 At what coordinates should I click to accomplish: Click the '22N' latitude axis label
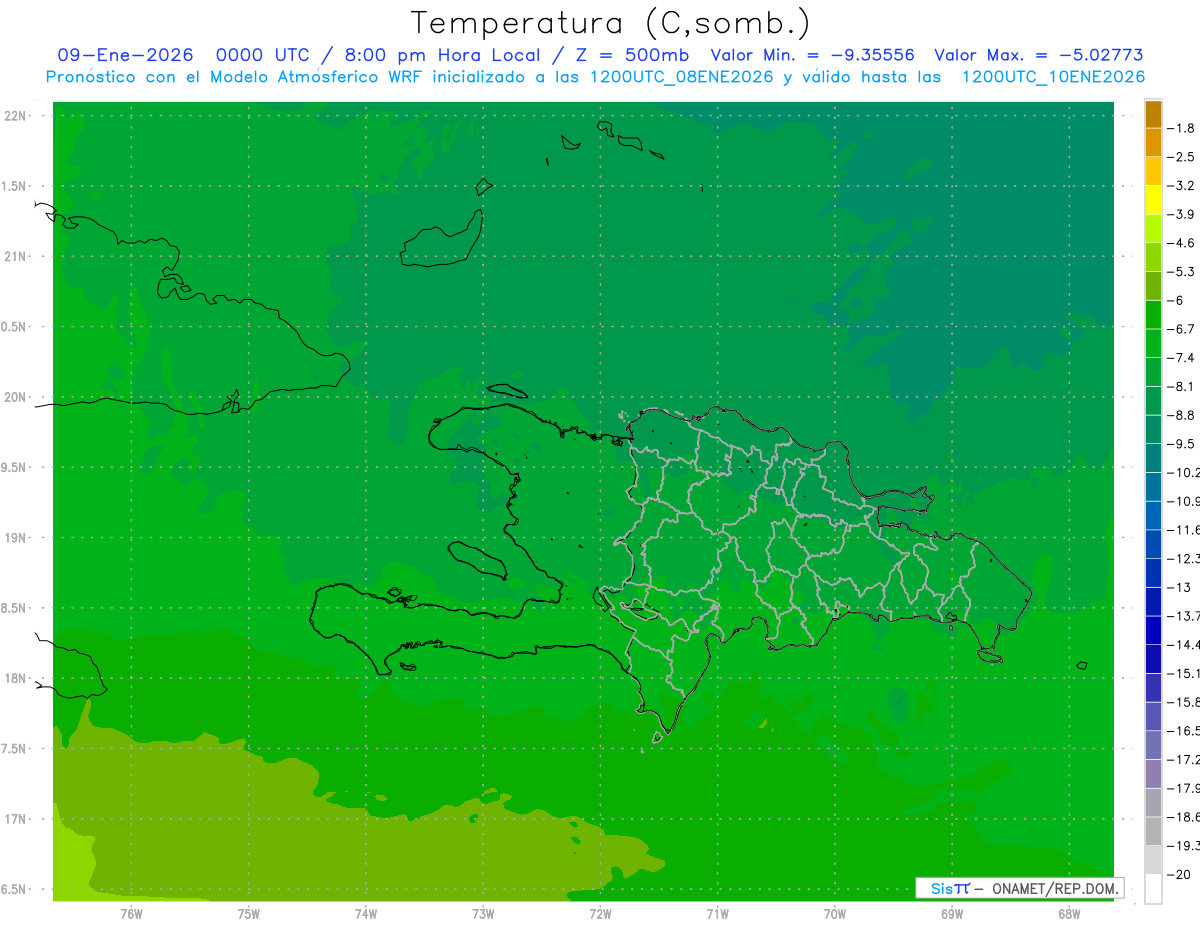(16, 116)
